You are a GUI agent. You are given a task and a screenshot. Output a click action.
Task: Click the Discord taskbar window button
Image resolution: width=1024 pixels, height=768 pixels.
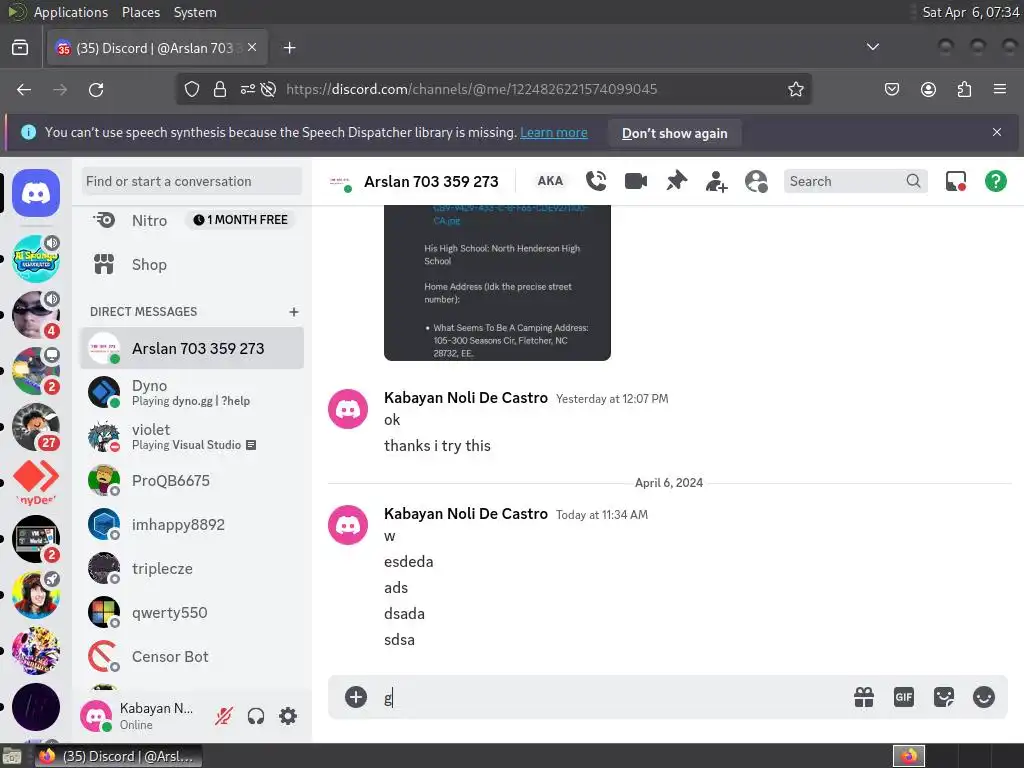118,756
